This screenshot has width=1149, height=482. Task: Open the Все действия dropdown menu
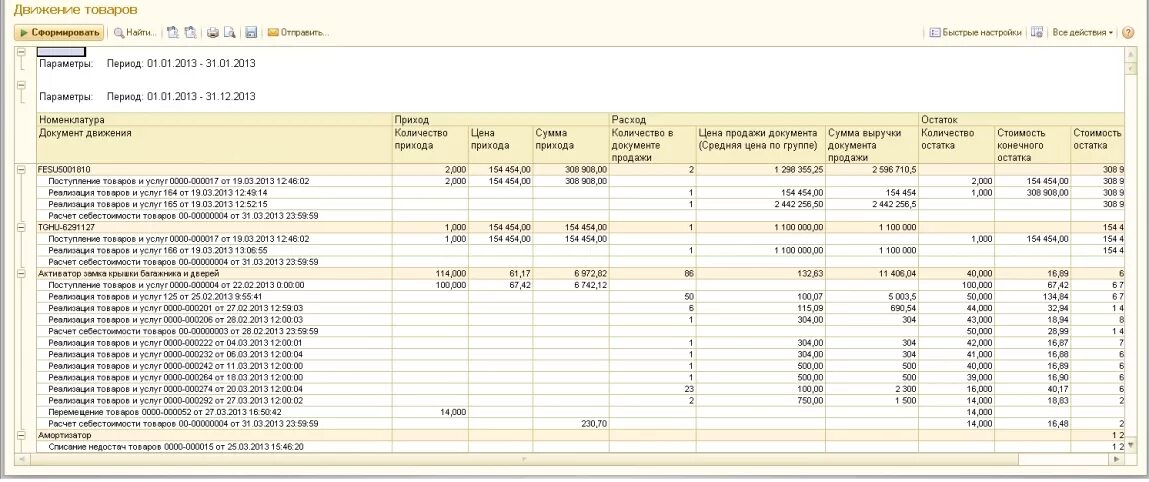(x=1082, y=33)
